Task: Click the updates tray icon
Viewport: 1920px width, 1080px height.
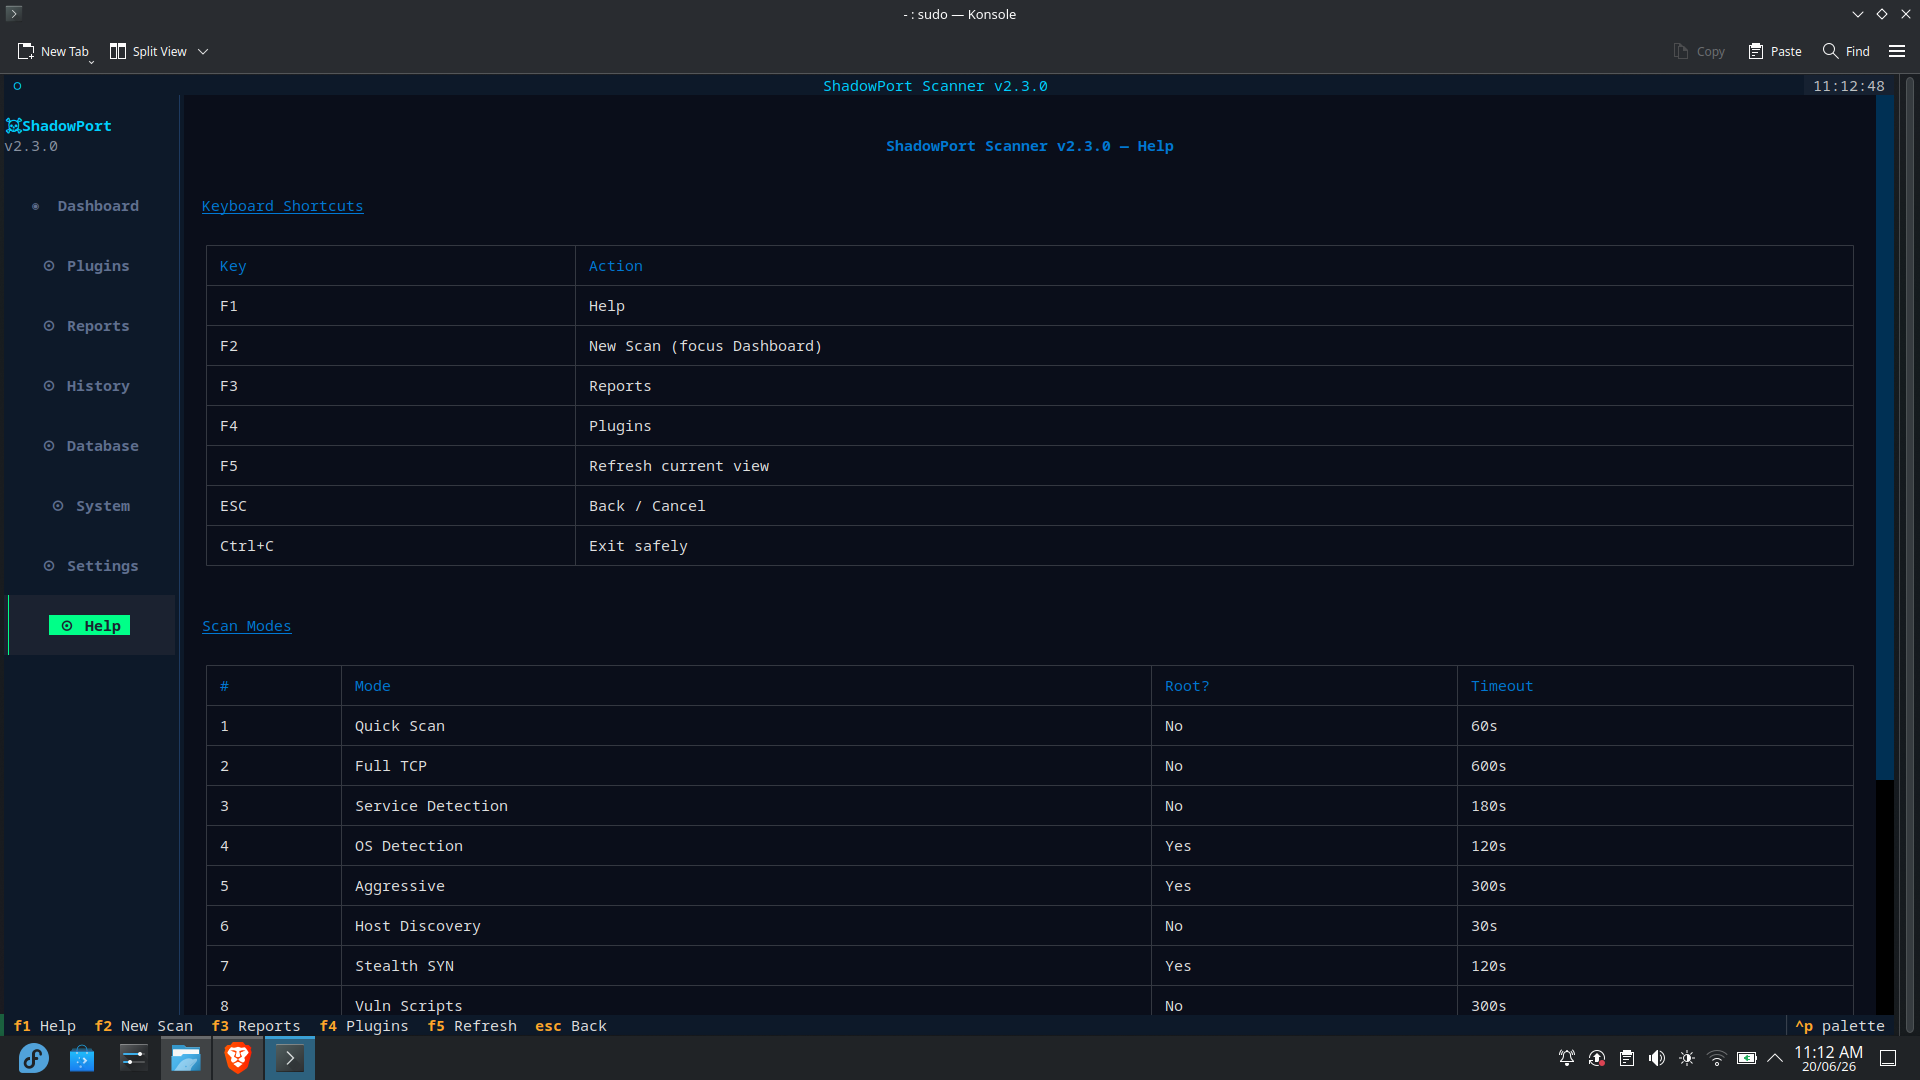Action: tap(1597, 1058)
